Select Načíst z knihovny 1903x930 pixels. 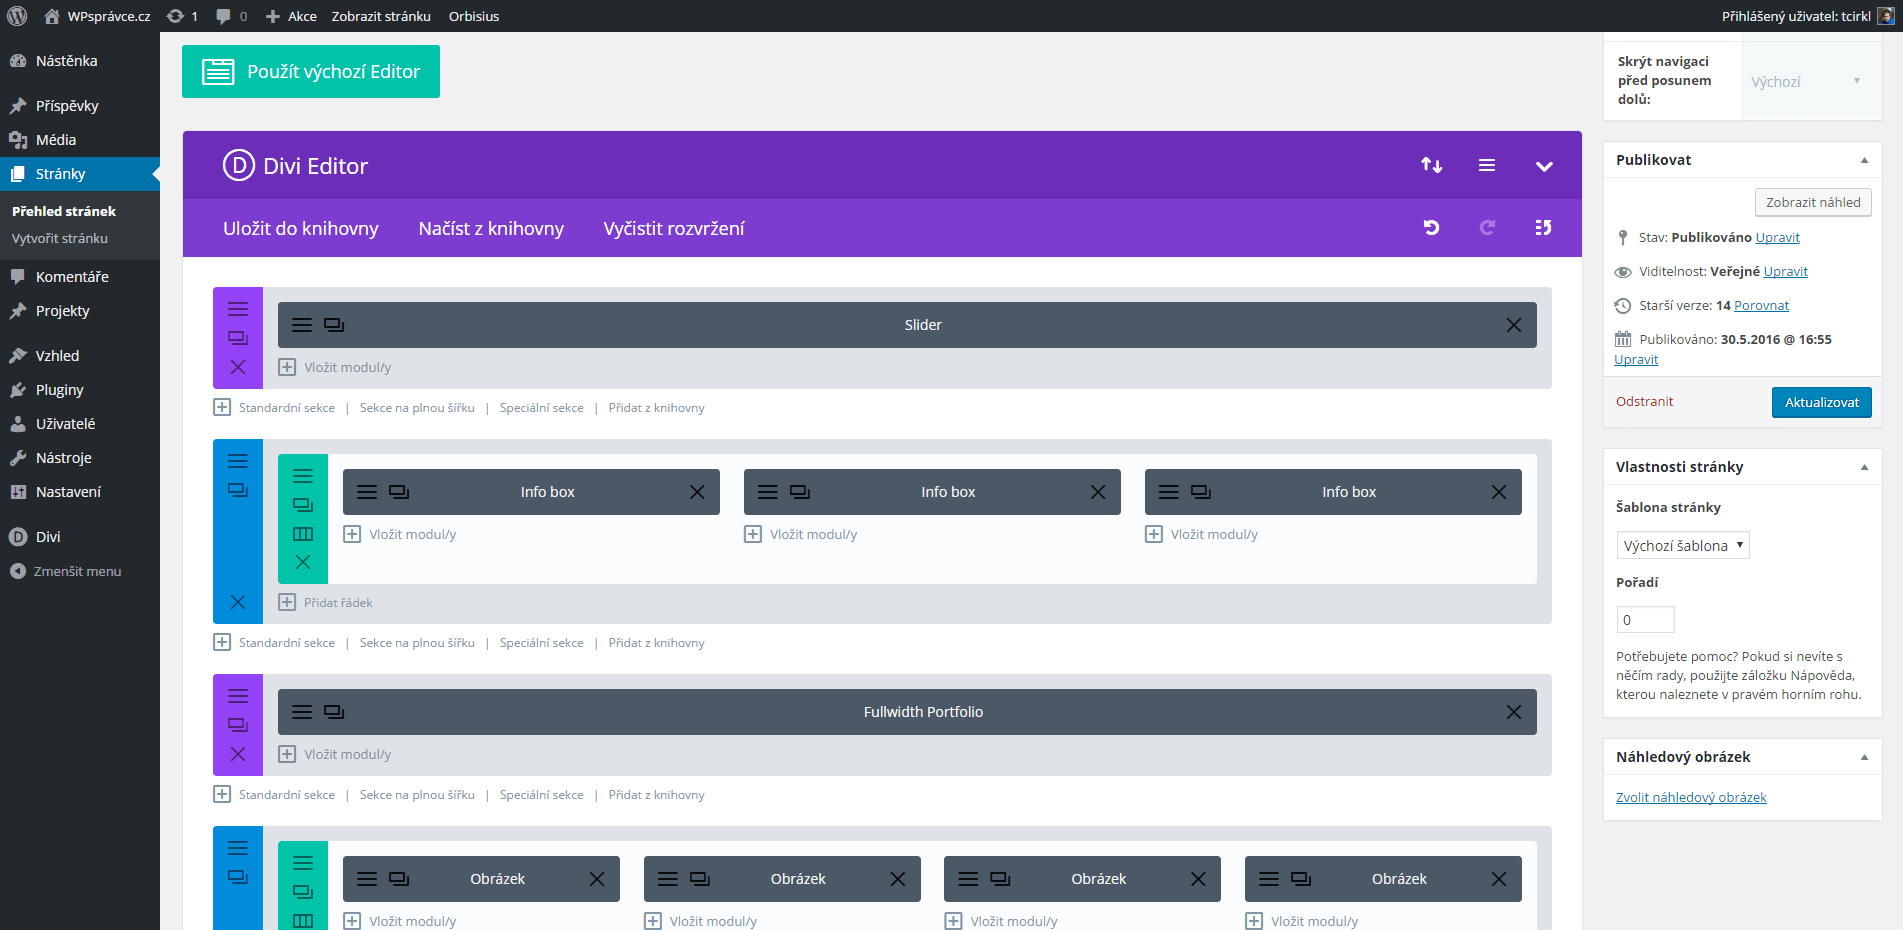(491, 228)
